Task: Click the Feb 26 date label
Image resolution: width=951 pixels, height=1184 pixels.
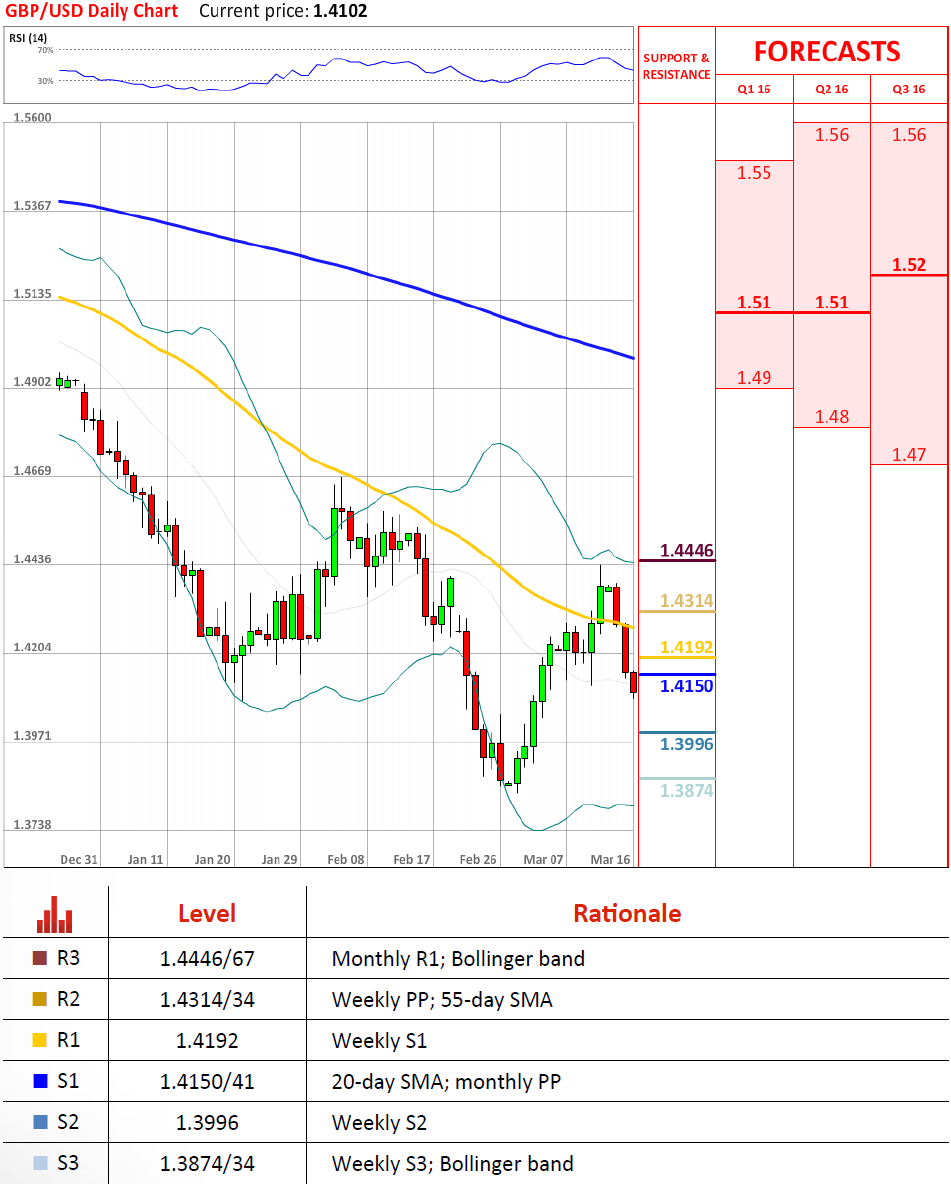Action: pyautogui.click(x=478, y=859)
